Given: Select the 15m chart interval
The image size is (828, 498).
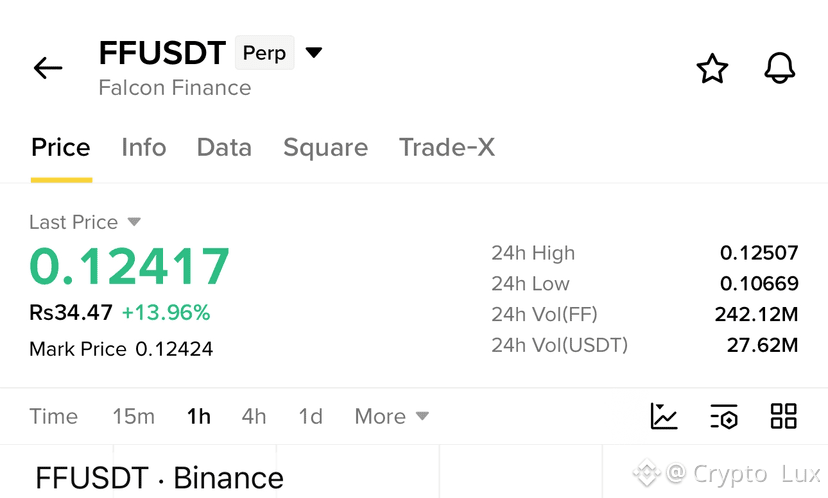Looking at the screenshot, I should pos(134,417).
